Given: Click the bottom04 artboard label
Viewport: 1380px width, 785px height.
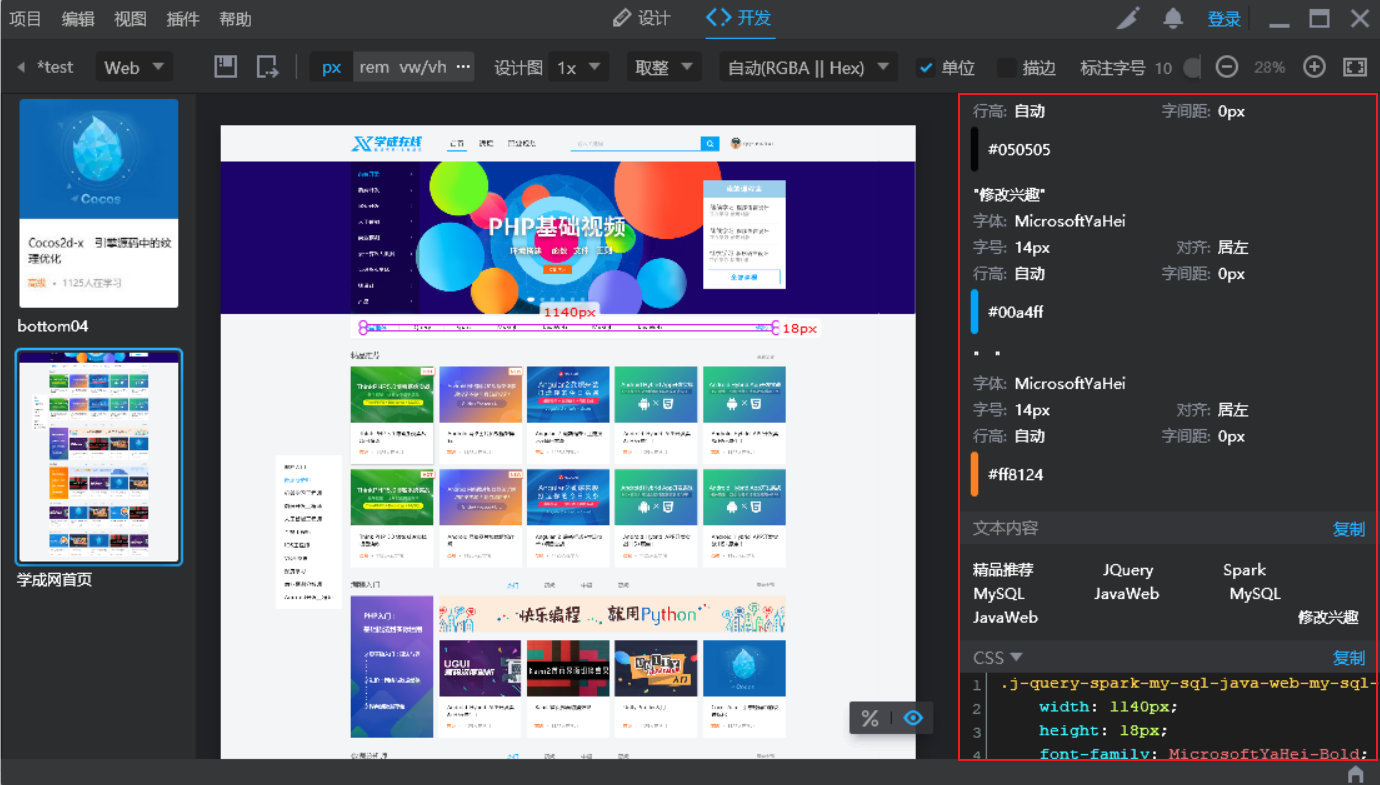Looking at the screenshot, I should (x=53, y=326).
